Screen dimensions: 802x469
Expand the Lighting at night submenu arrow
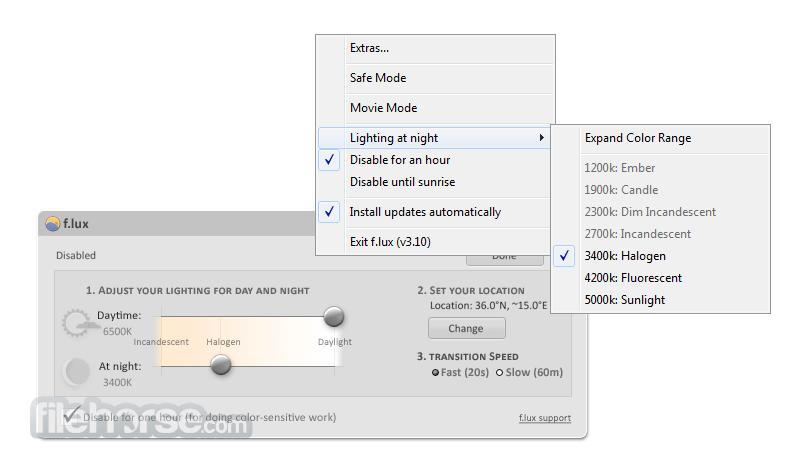[x=542, y=138]
